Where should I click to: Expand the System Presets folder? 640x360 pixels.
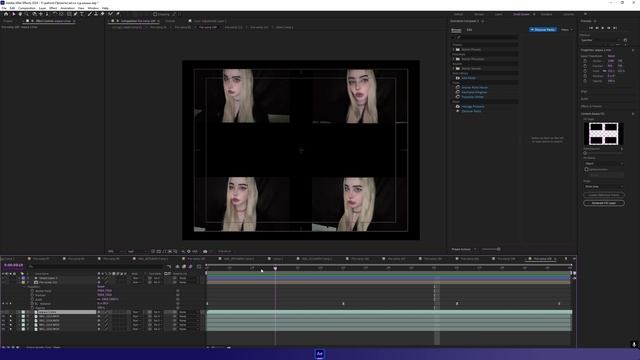click(x=453, y=49)
